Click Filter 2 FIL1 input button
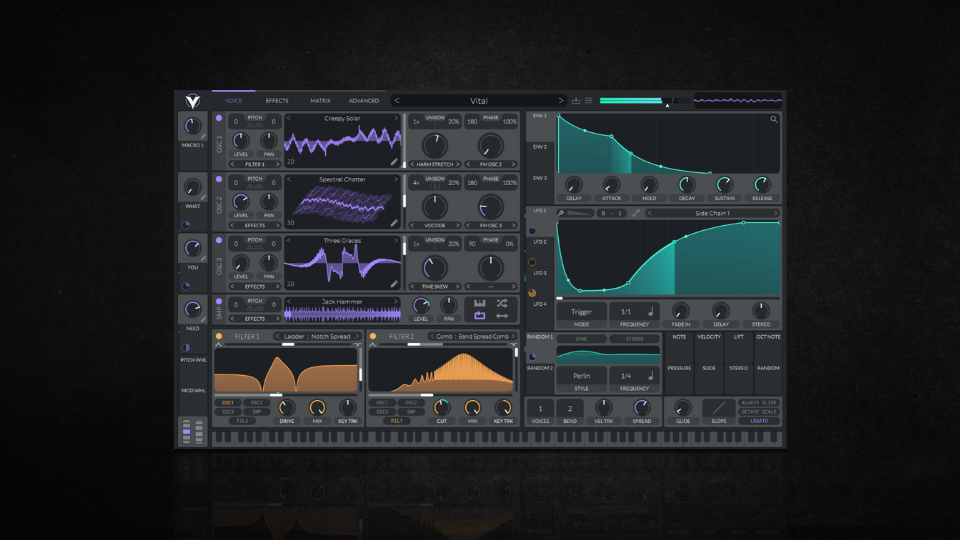This screenshot has height=540, width=960. tap(396, 421)
